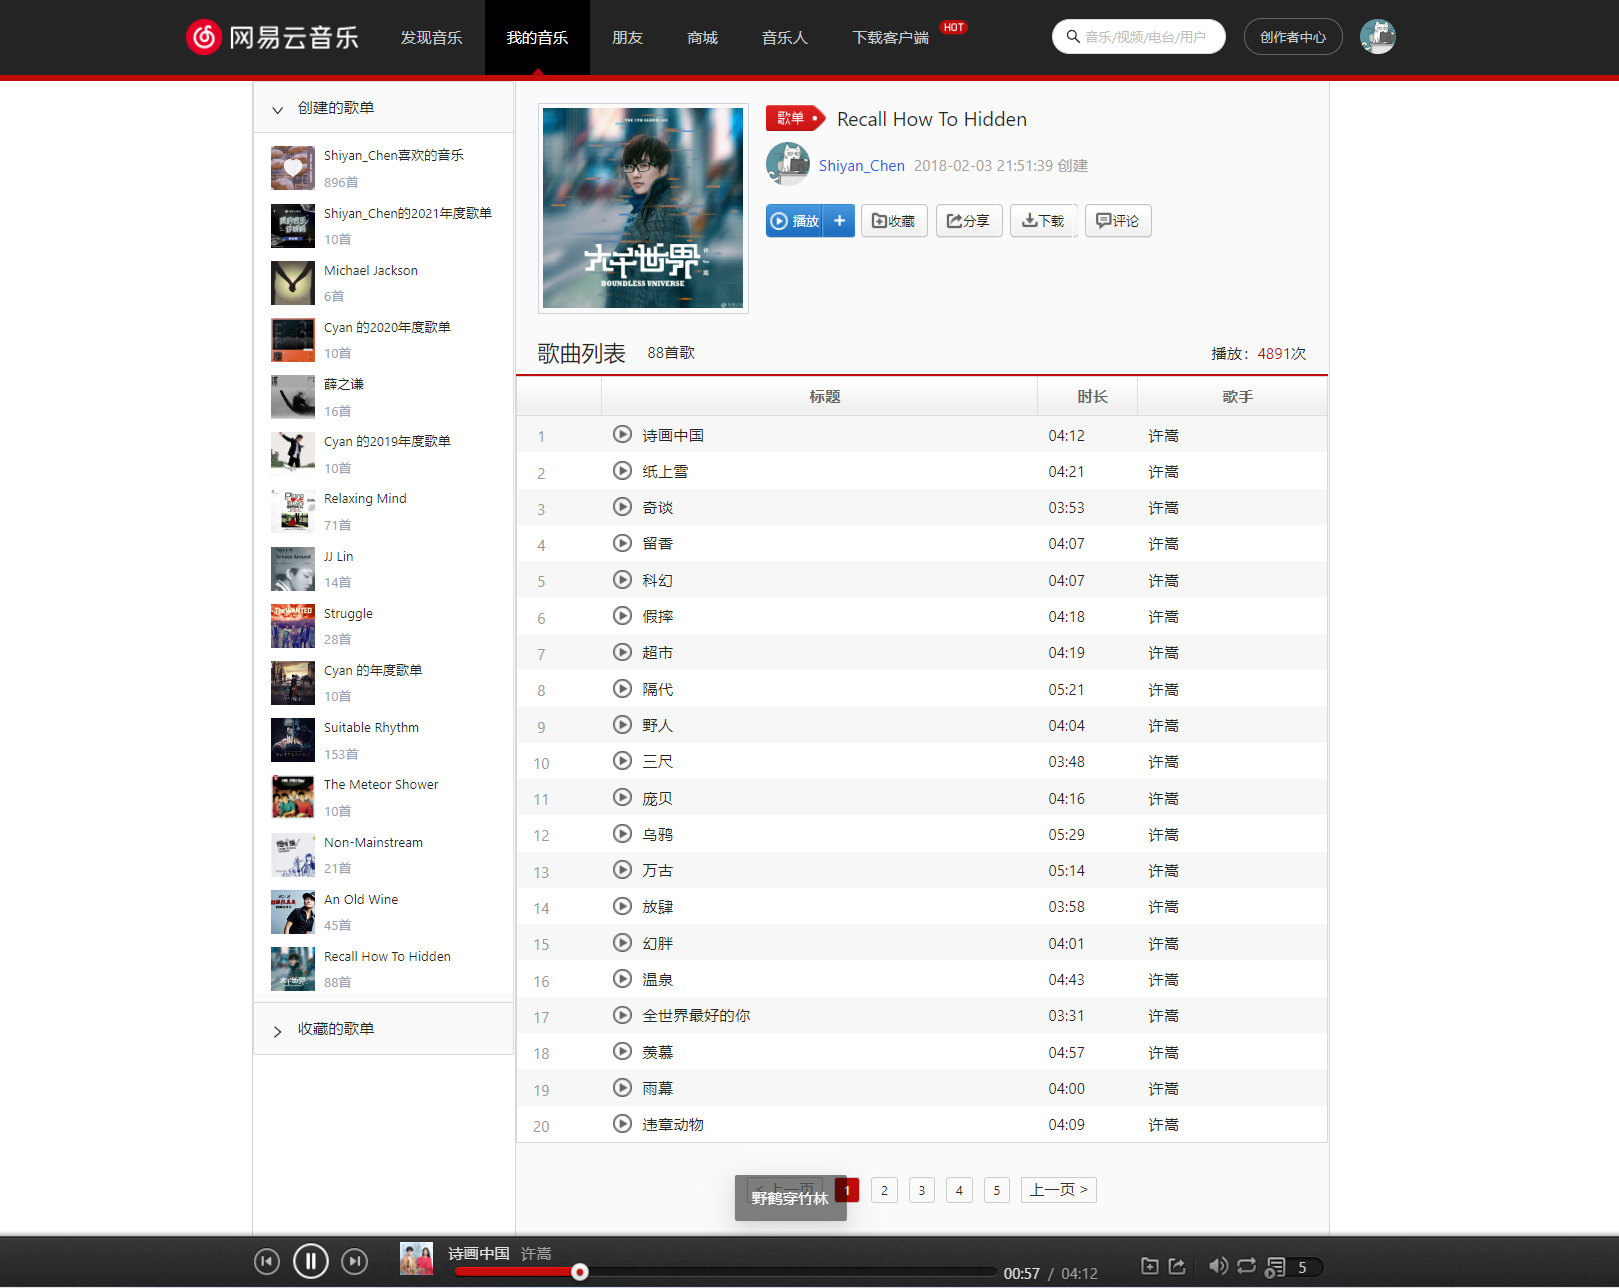Open playlist An Old Wine

[384, 912]
